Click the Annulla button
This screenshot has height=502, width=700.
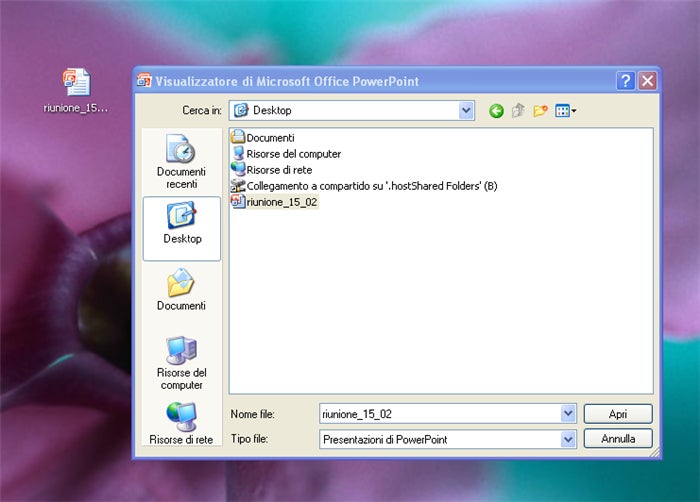point(618,439)
